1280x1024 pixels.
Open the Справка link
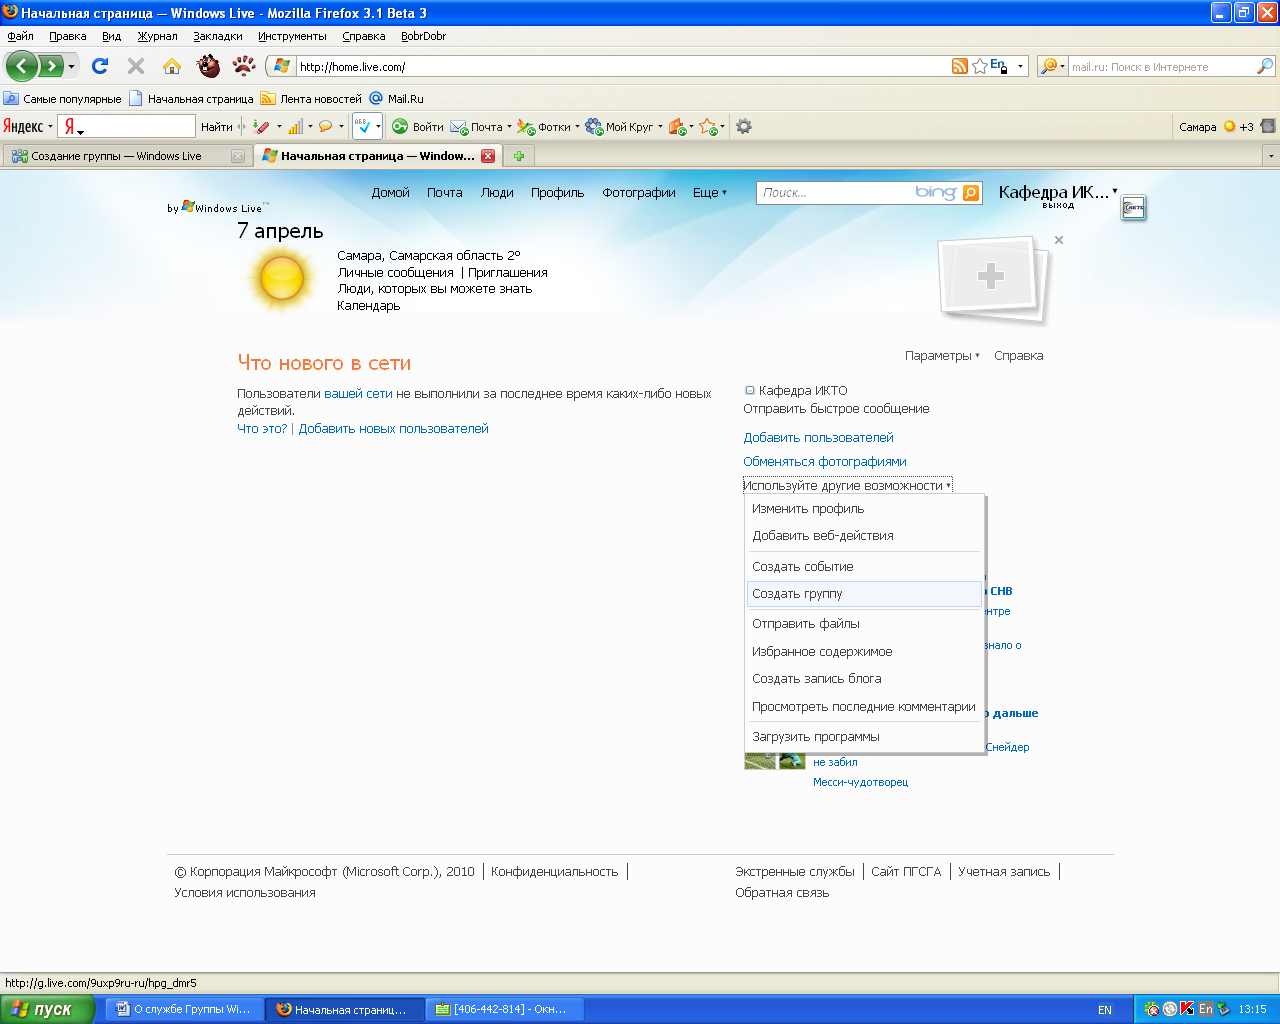1018,356
